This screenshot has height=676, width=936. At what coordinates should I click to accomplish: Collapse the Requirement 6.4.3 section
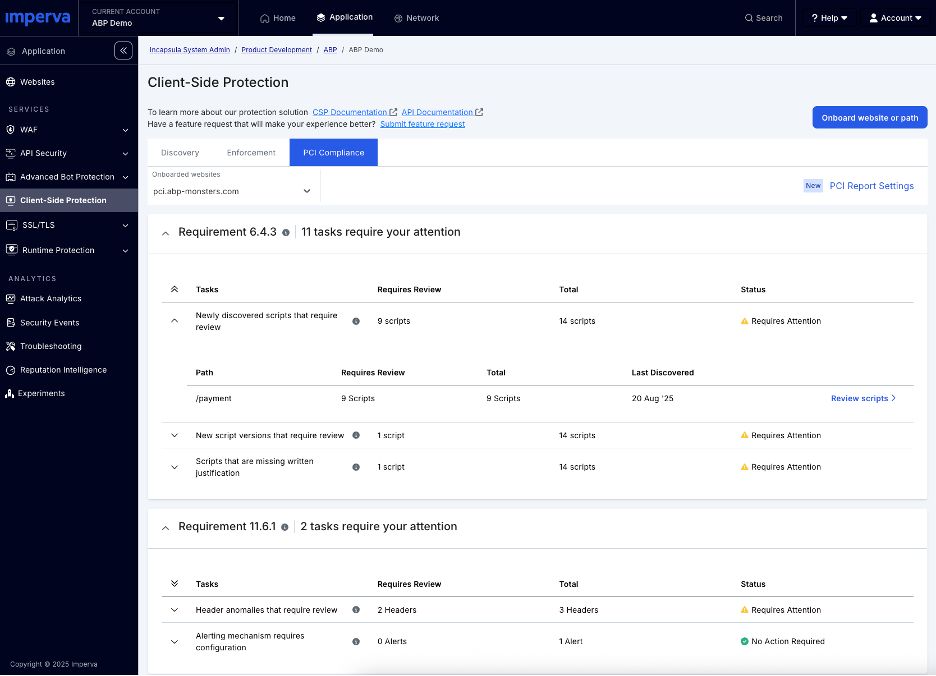click(165, 232)
